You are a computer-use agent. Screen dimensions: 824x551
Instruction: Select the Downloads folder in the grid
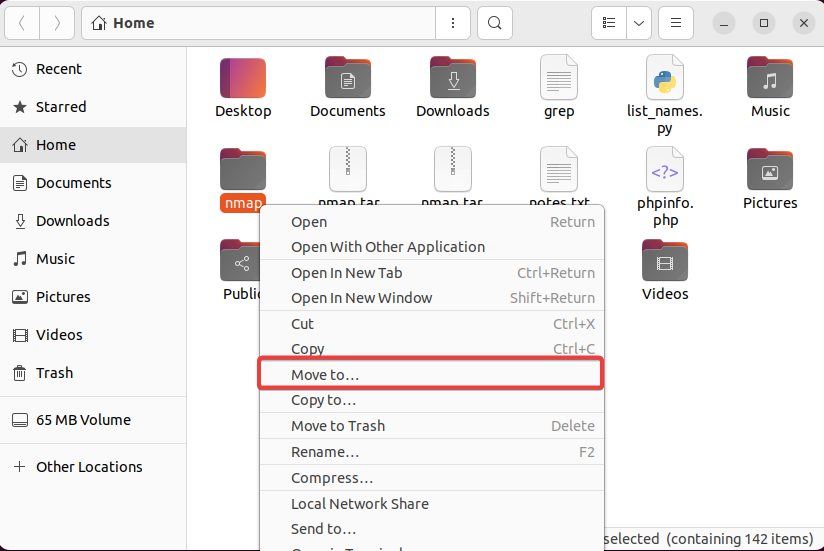pyautogui.click(x=452, y=88)
